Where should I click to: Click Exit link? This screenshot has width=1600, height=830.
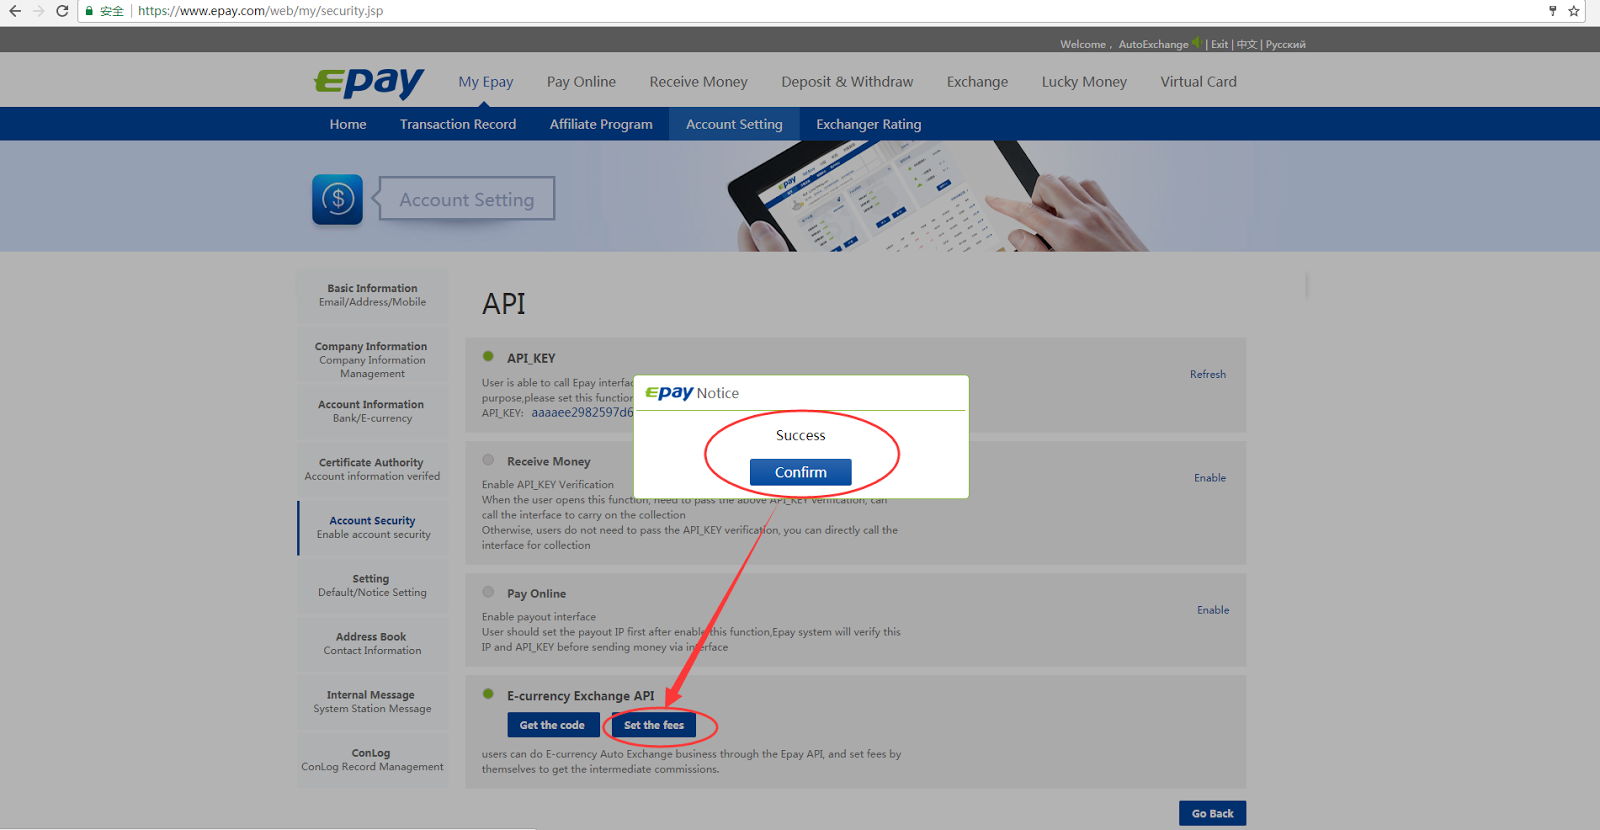pos(1219,44)
